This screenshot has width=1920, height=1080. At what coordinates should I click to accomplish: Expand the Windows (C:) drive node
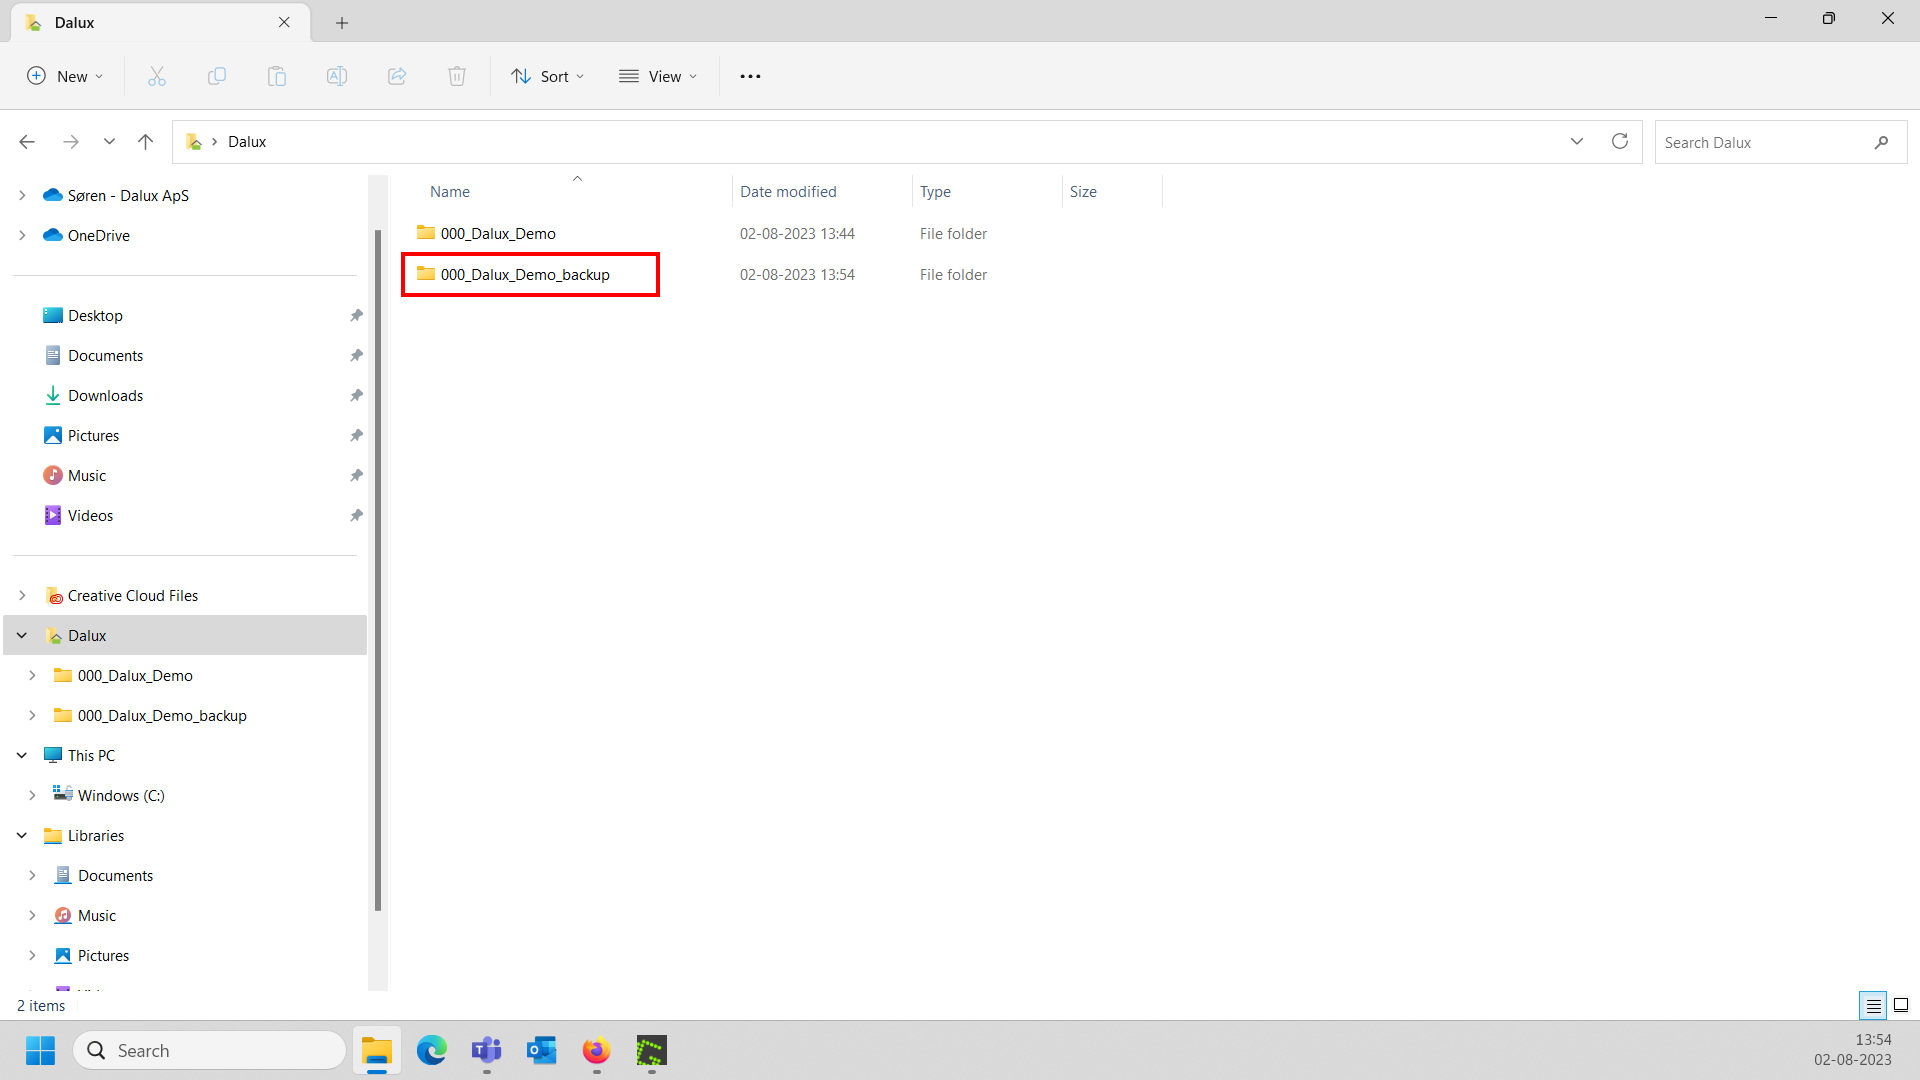pyautogui.click(x=32, y=796)
